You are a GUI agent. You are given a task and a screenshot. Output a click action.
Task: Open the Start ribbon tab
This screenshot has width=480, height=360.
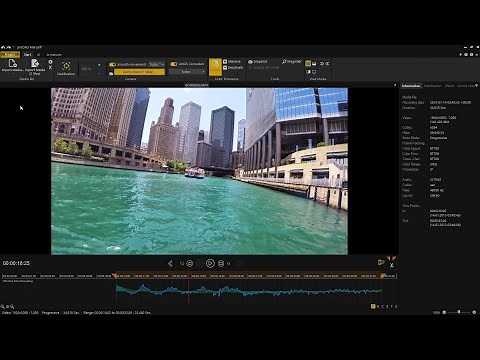tap(27, 55)
